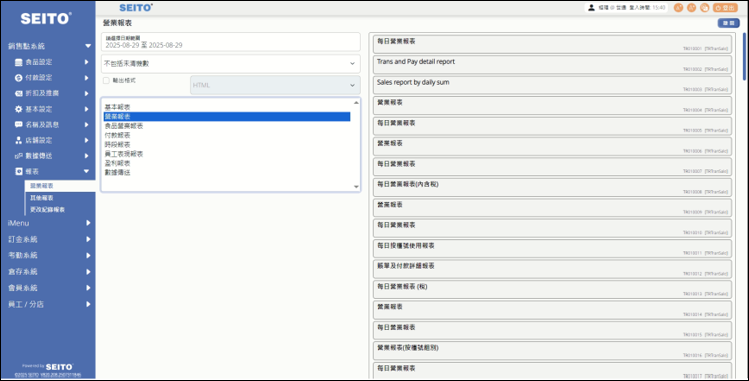Select highlighted 營業報表 in the category list
Image resolution: width=749 pixels, height=381 pixels.
click(x=227, y=116)
